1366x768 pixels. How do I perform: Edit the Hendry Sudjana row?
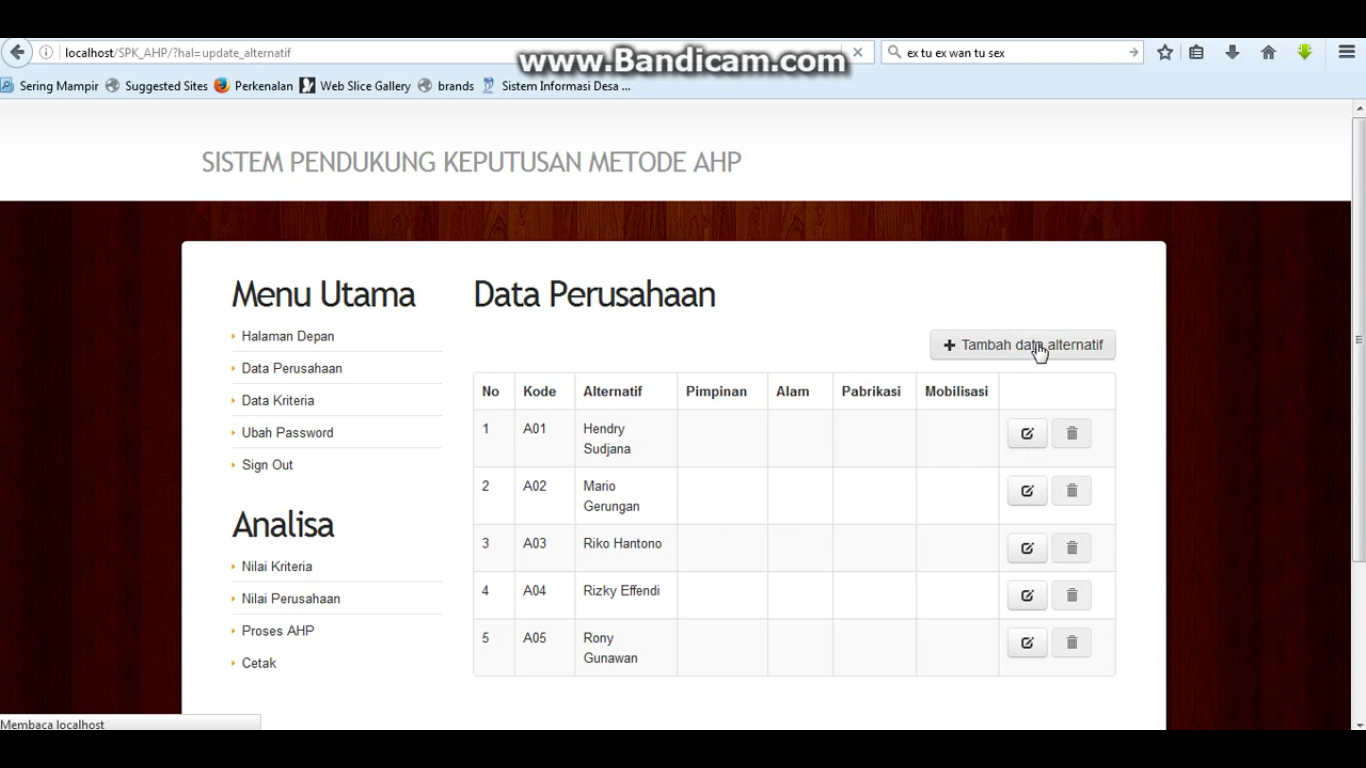pos(1027,434)
